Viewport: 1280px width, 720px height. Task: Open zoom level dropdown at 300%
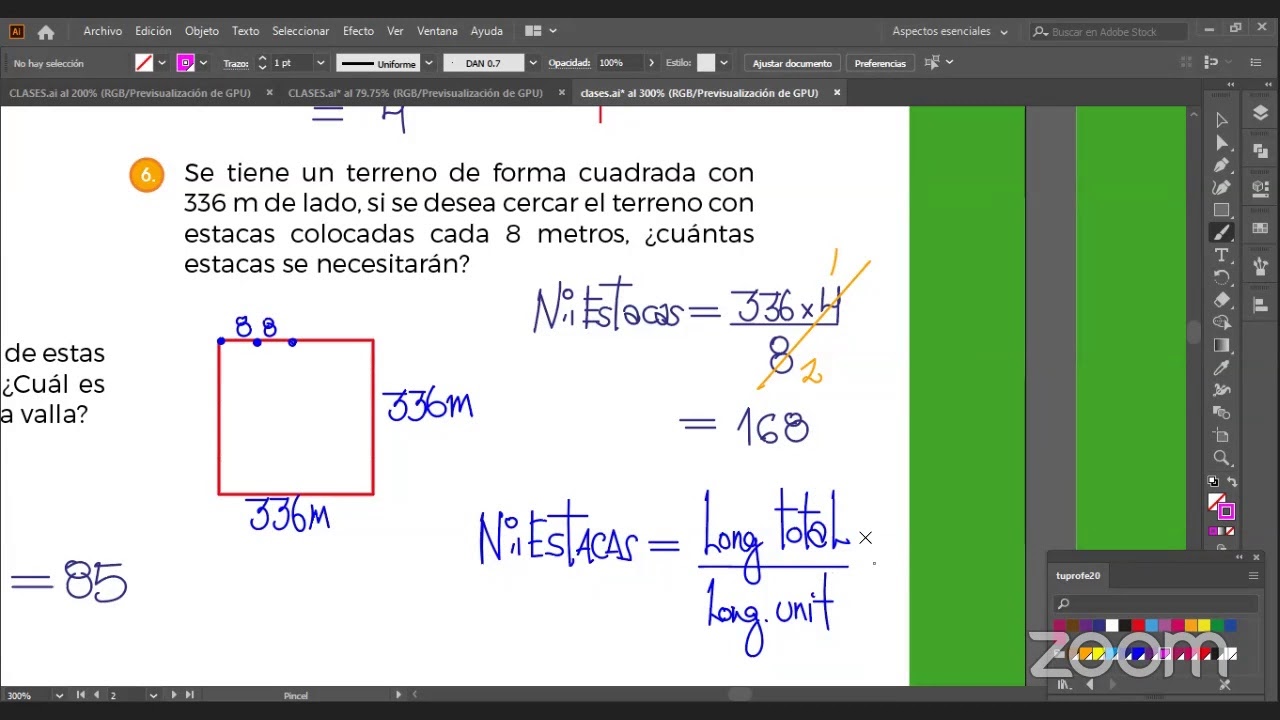point(59,695)
